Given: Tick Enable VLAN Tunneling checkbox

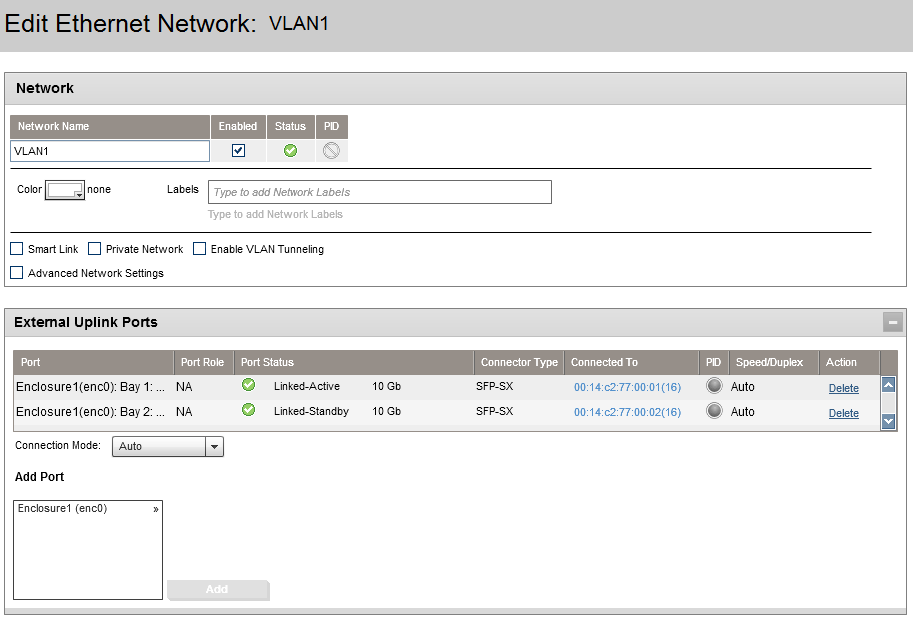Looking at the screenshot, I should [200, 249].
